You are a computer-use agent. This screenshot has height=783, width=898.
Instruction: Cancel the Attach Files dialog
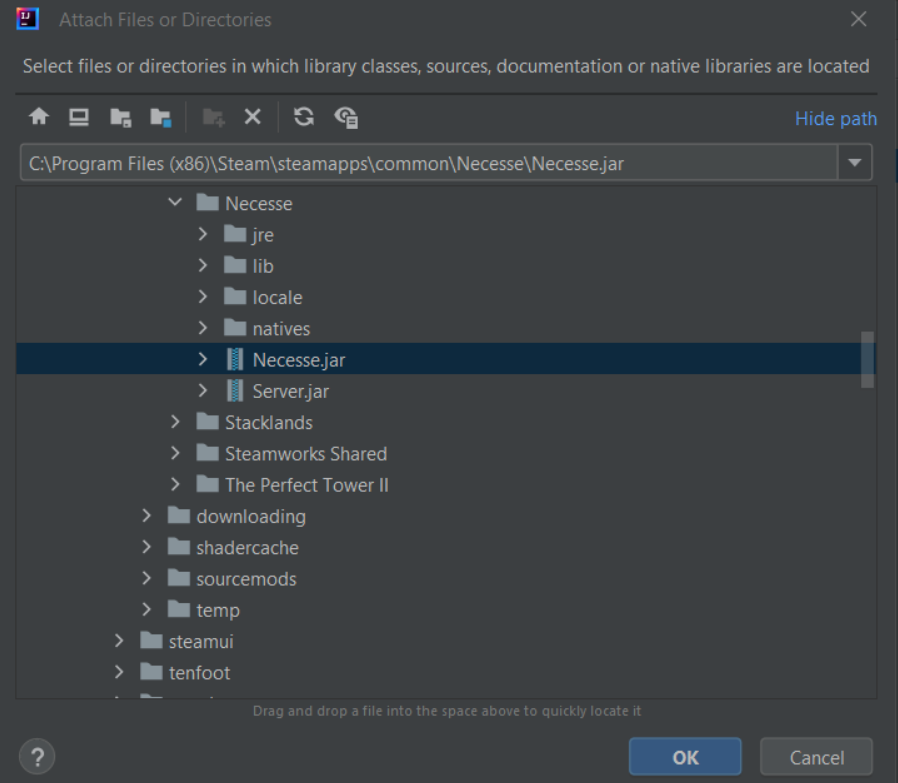pos(816,757)
